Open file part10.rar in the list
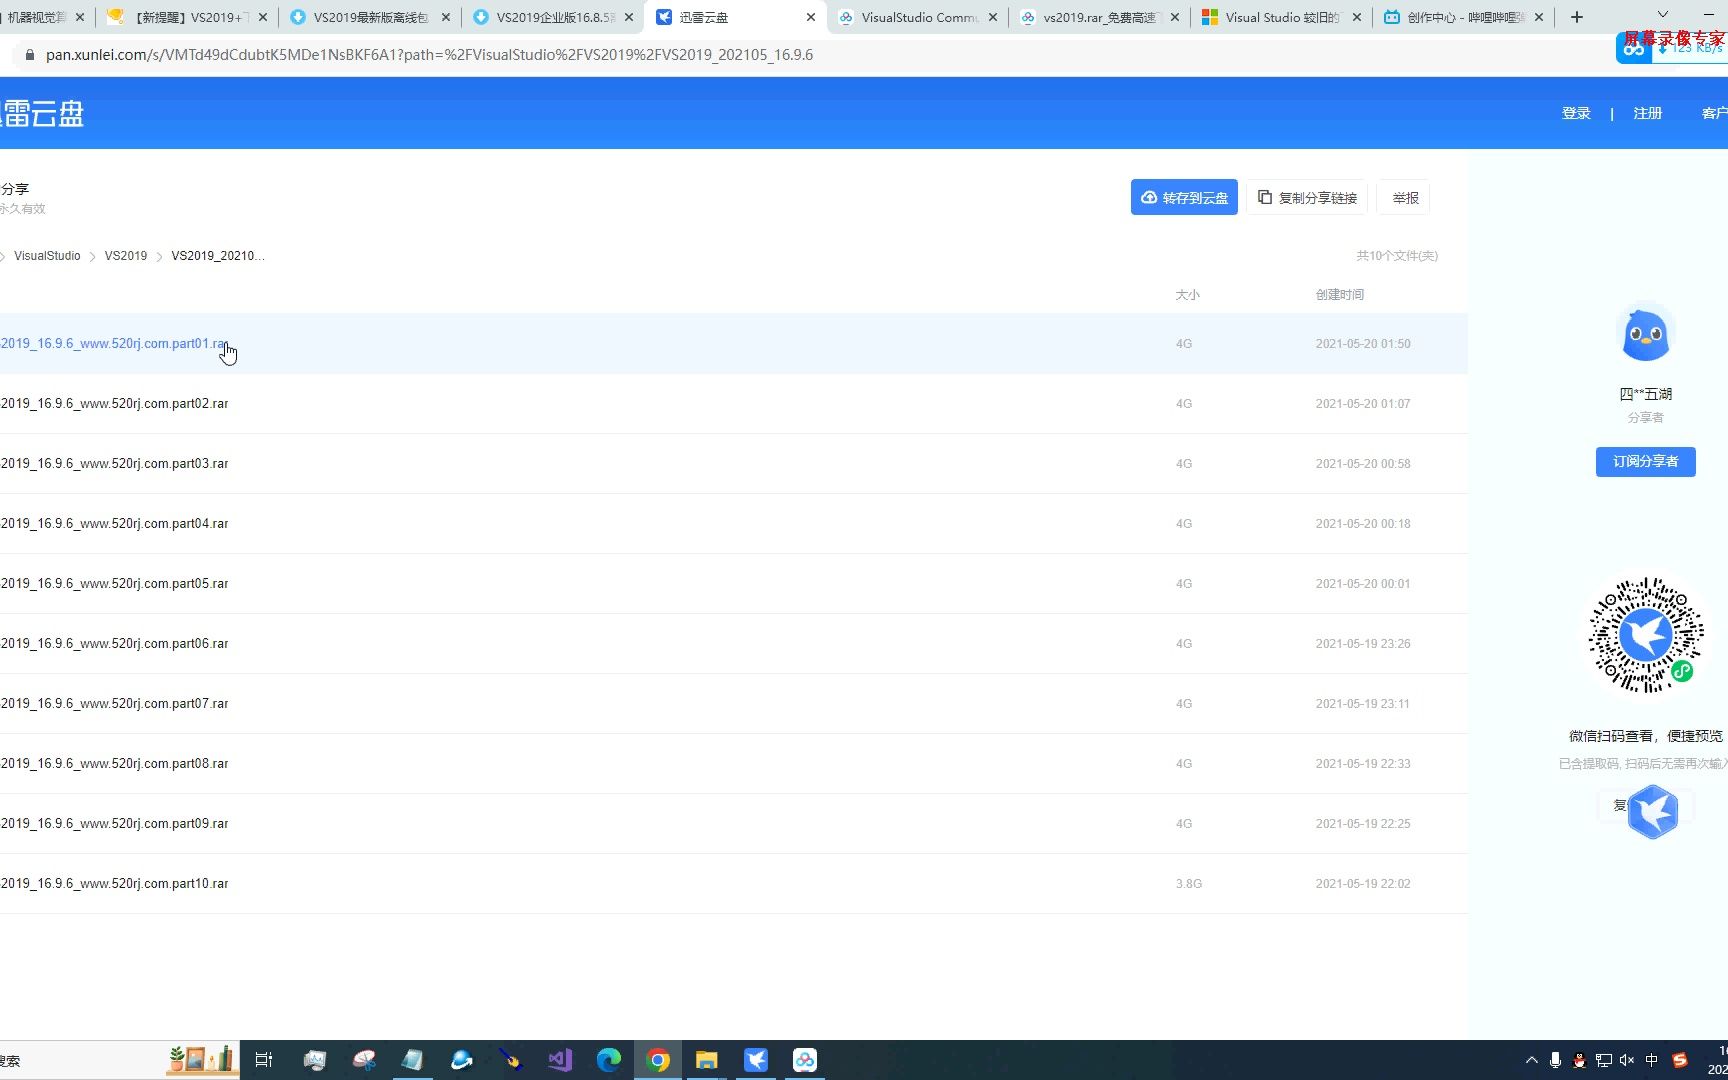 pyautogui.click(x=114, y=883)
